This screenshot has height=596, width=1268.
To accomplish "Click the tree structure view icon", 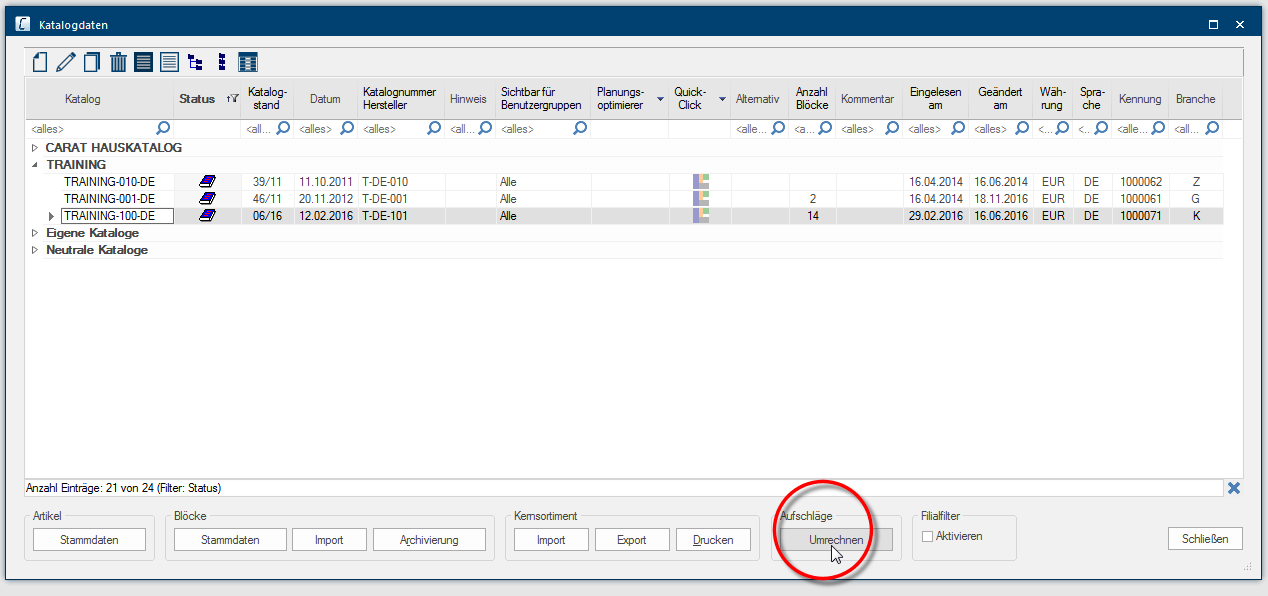I will pyautogui.click(x=196, y=63).
